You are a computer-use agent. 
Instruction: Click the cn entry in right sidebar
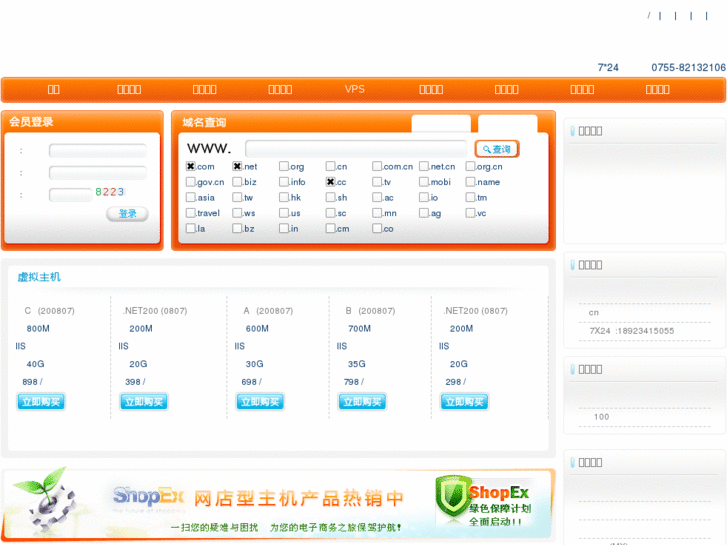pos(593,312)
